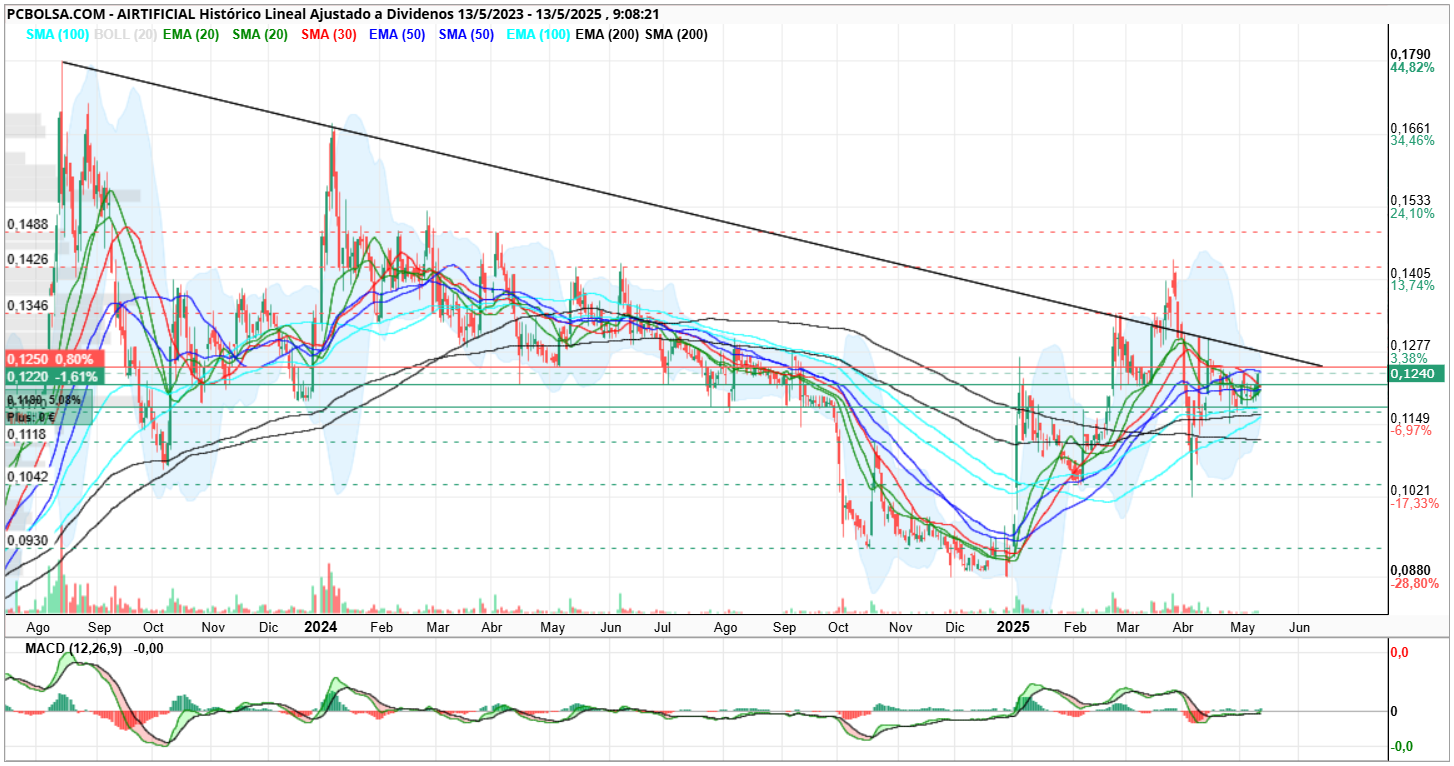Click the -6,97% axis percentage
The width and height of the screenshot is (1454, 766).
click(1411, 430)
